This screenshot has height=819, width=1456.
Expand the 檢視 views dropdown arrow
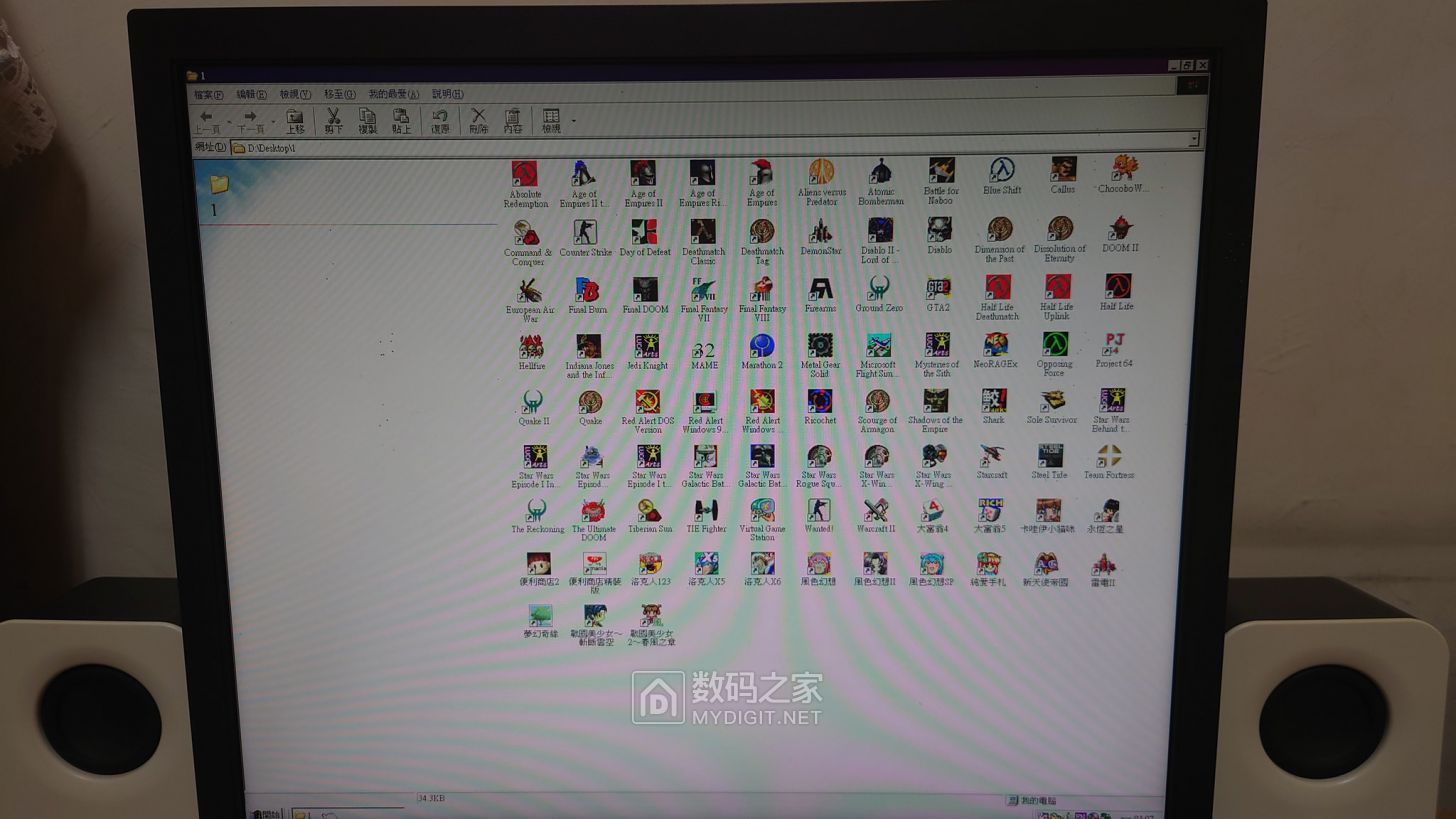point(573,121)
